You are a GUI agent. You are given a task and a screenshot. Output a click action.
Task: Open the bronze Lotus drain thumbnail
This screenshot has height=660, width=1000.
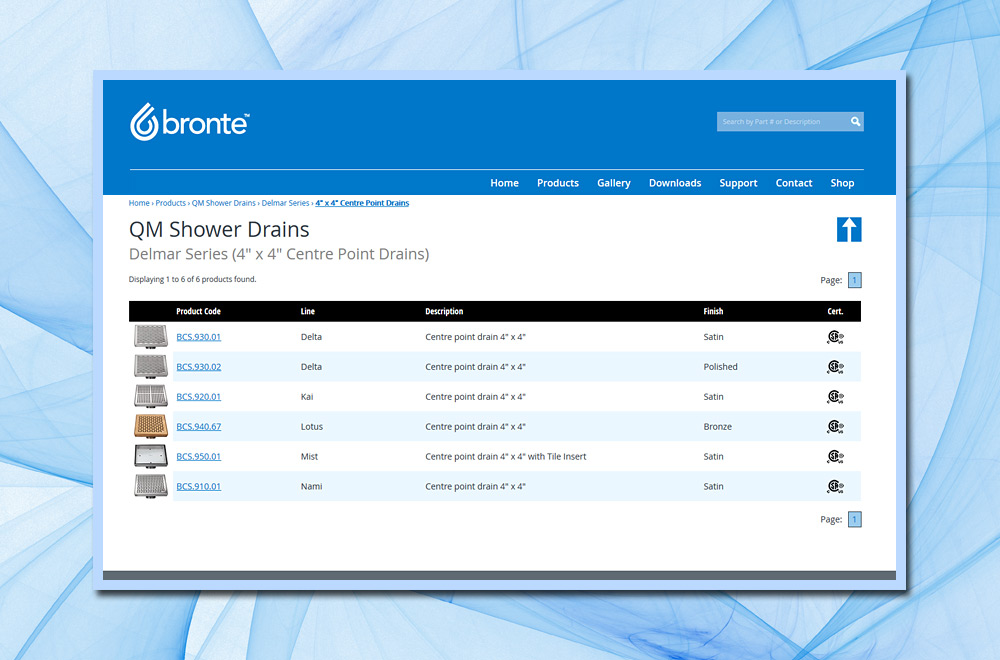point(151,426)
